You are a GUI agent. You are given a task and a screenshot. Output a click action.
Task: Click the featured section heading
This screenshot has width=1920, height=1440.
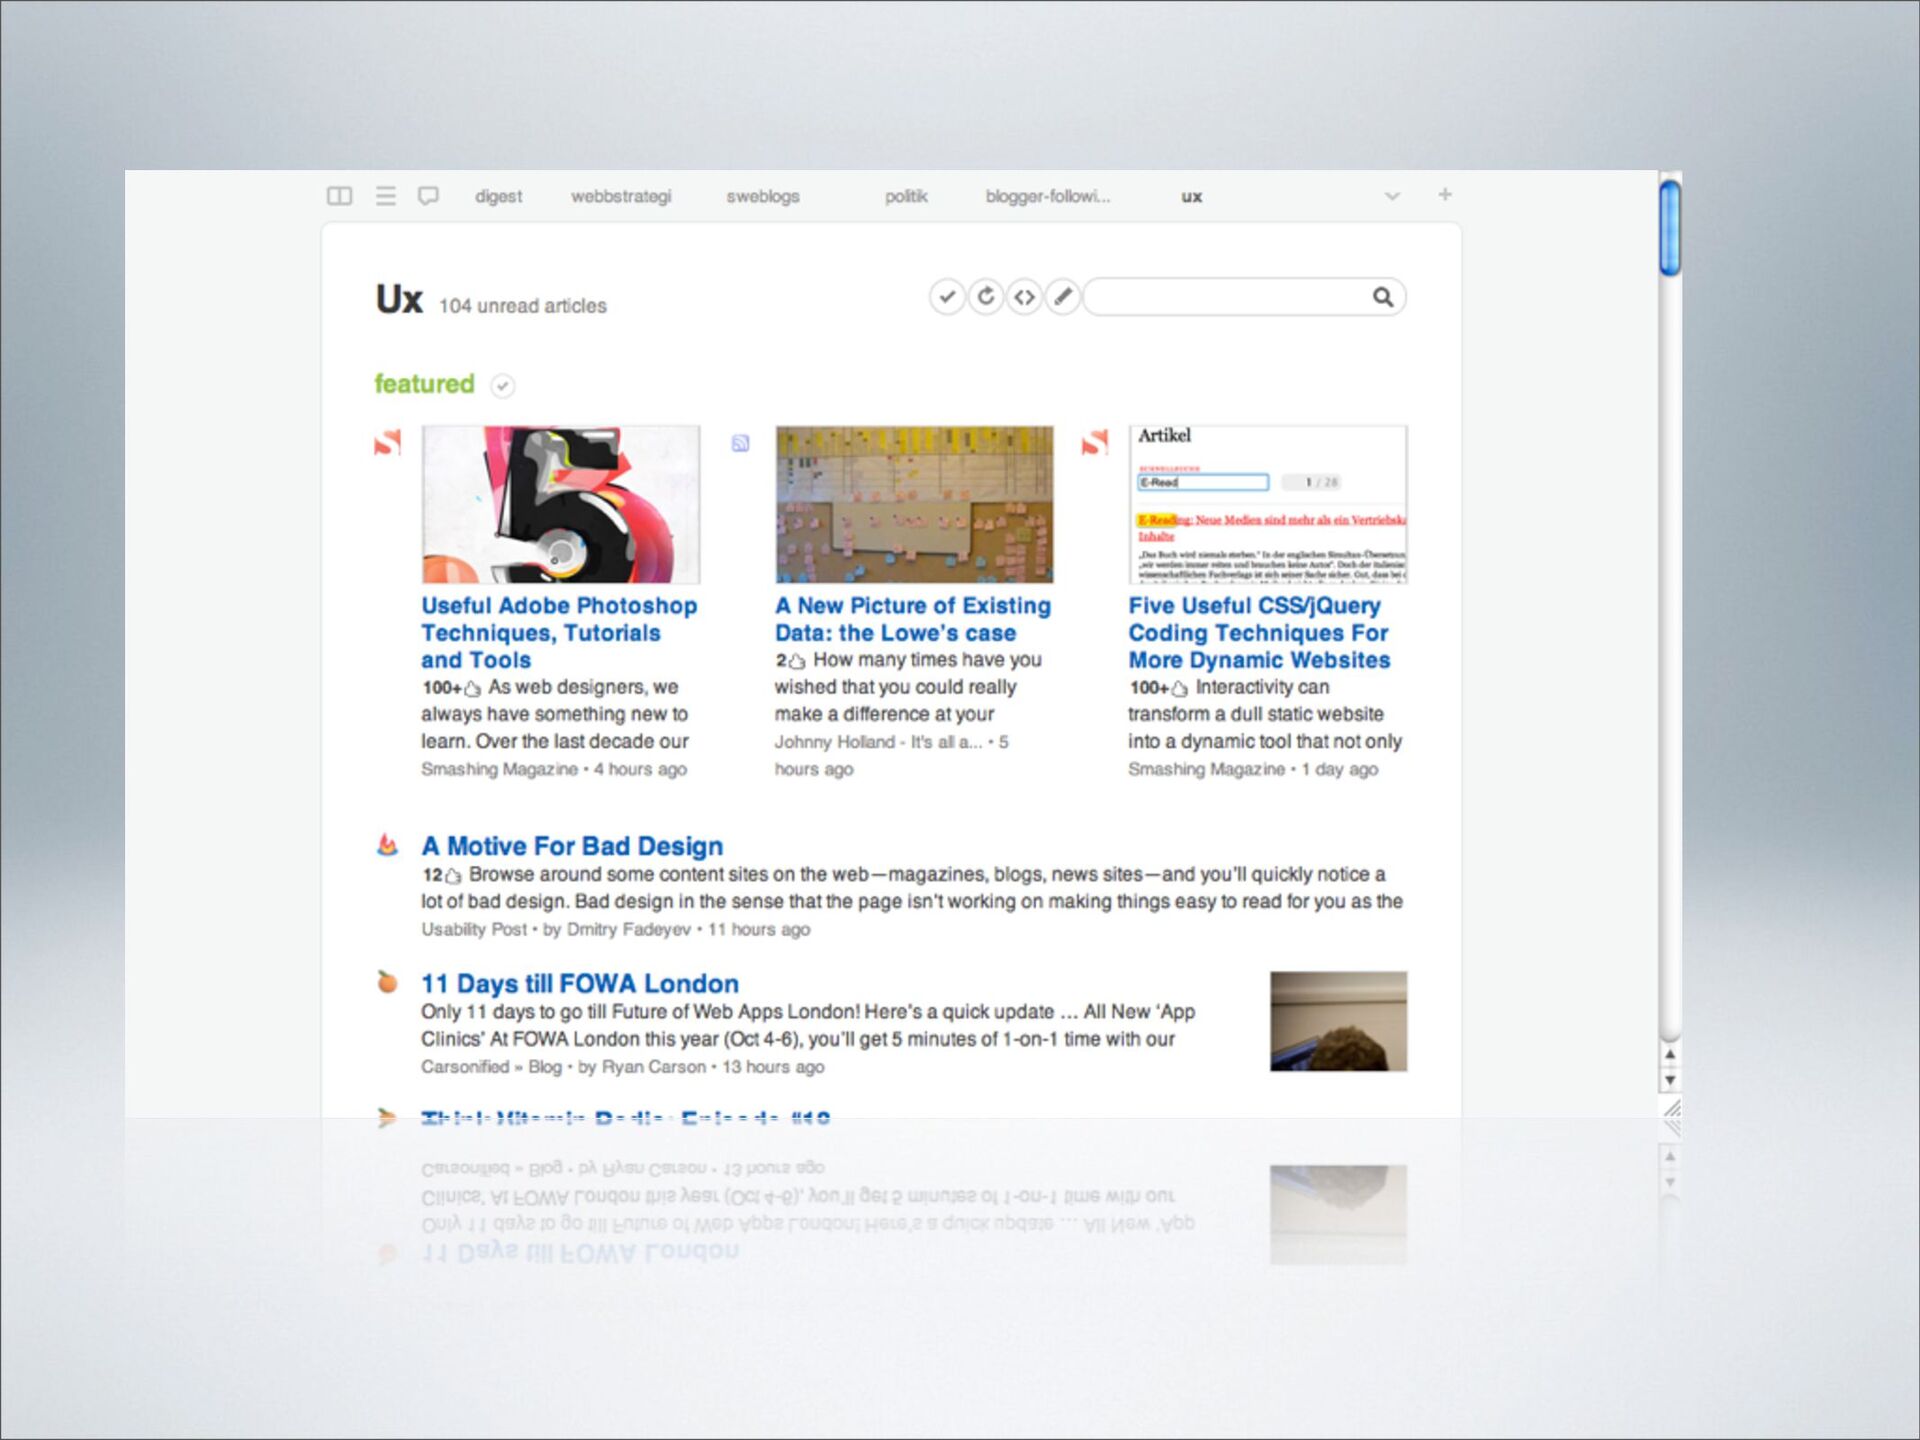(x=424, y=384)
